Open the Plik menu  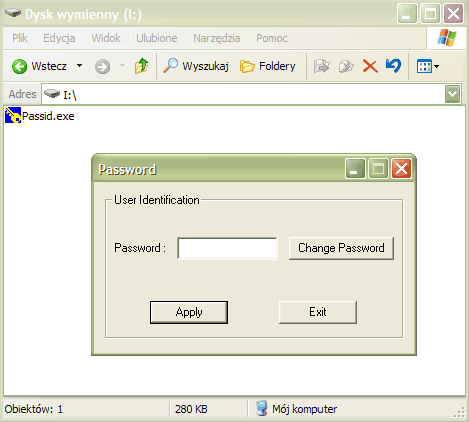(x=20, y=38)
